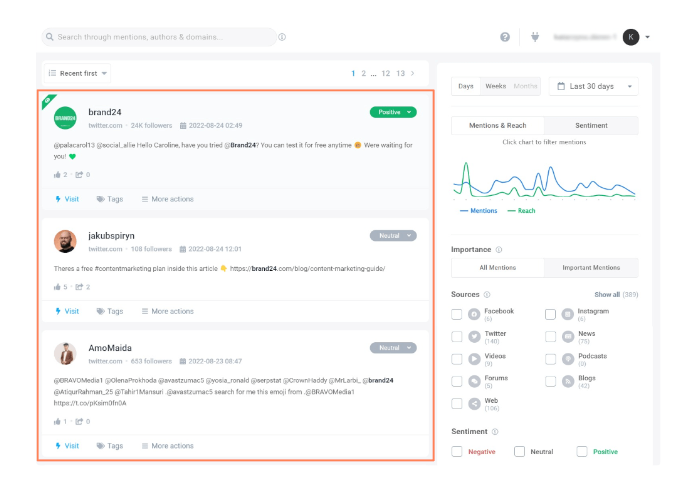Check the Podcasts source checkbox
695x484 pixels.
coord(551,359)
